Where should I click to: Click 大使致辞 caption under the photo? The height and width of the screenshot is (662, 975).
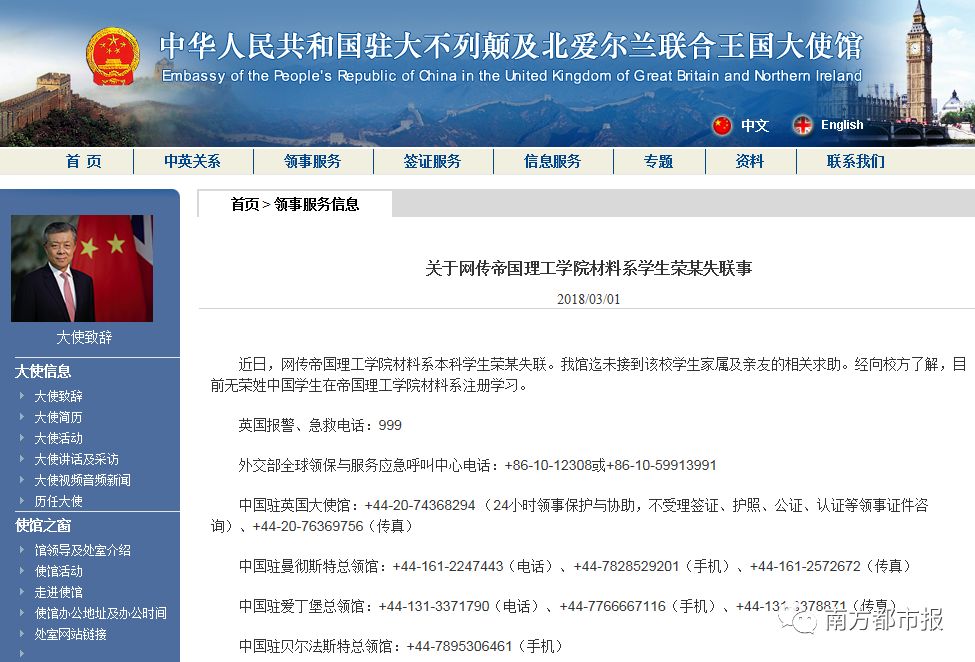[84, 338]
